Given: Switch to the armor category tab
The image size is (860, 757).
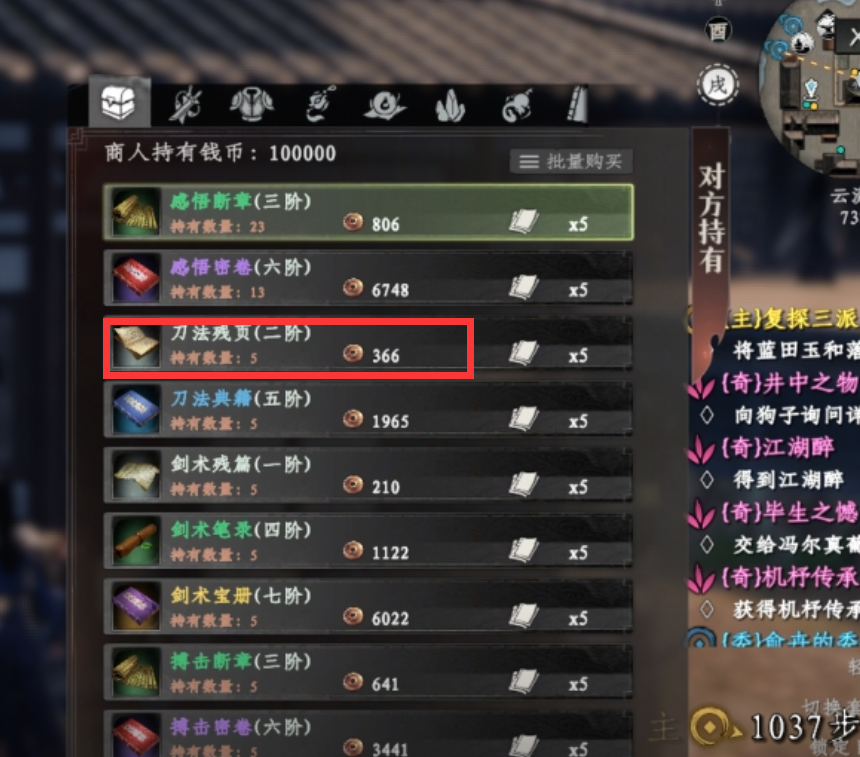Looking at the screenshot, I should (x=251, y=104).
